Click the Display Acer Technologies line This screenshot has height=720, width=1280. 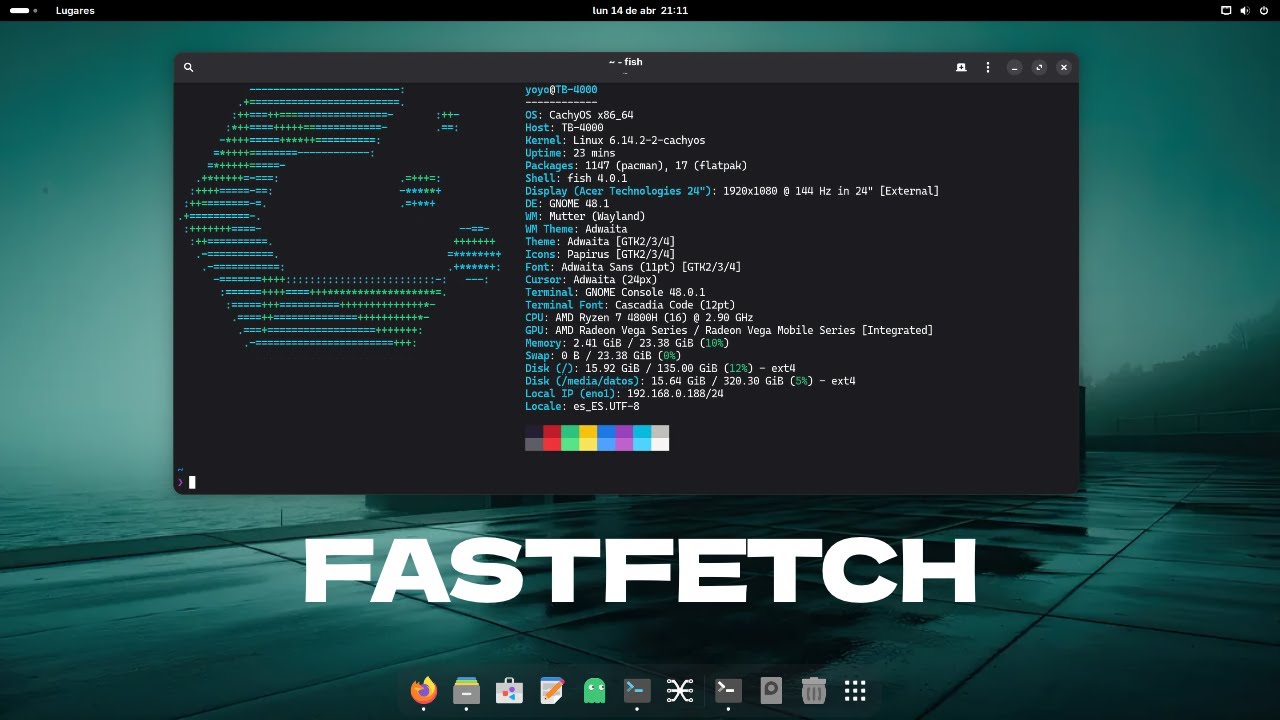pos(732,191)
